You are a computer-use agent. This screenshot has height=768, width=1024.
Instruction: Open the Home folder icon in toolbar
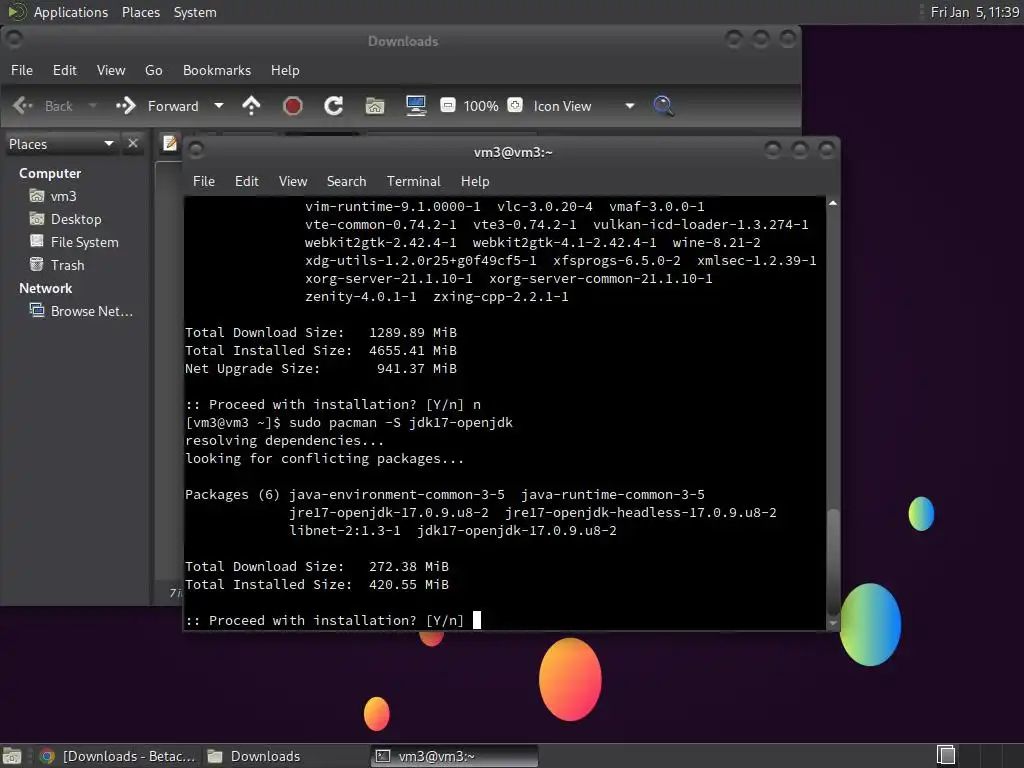(375, 106)
